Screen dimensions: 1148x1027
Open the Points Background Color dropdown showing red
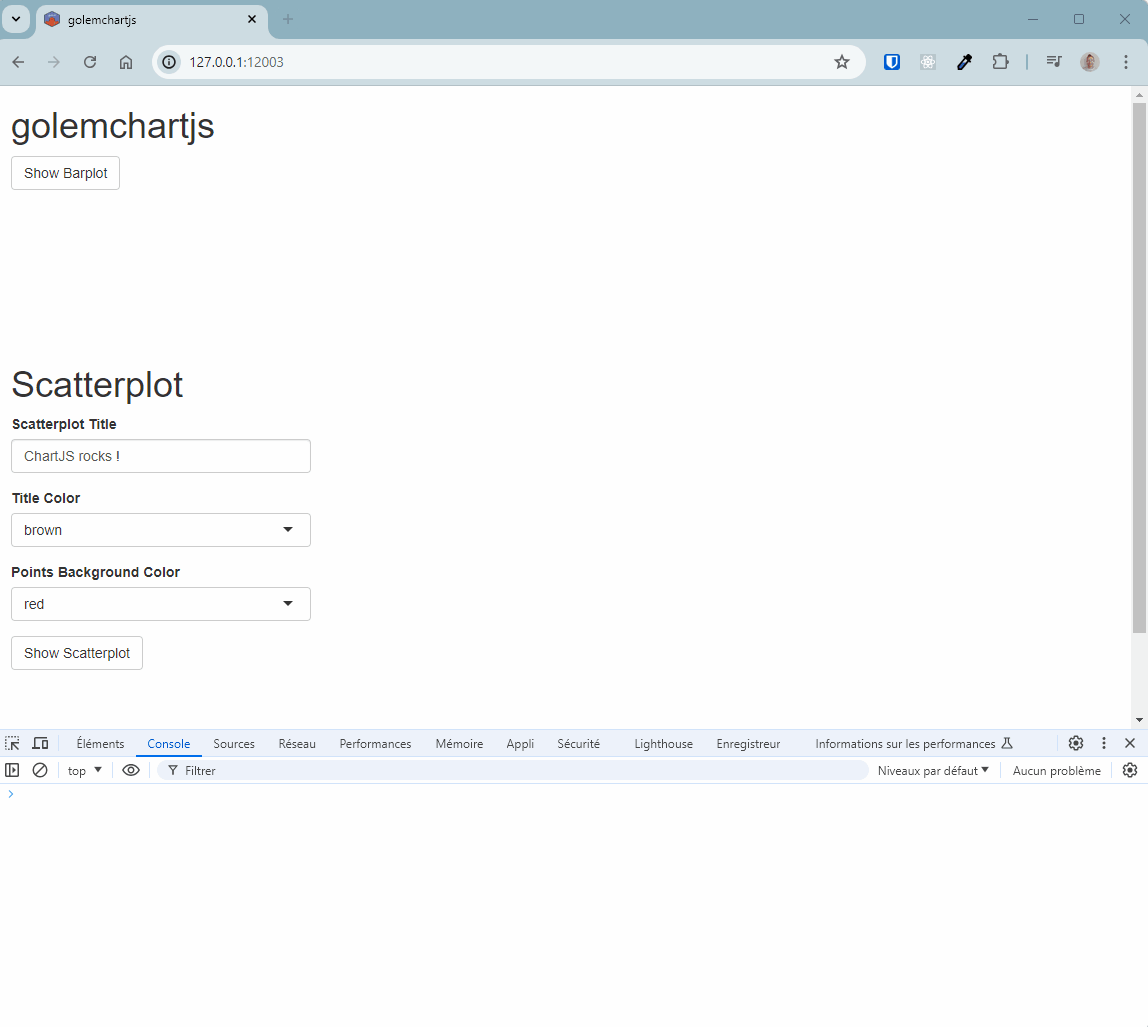[x=161, y=604]
